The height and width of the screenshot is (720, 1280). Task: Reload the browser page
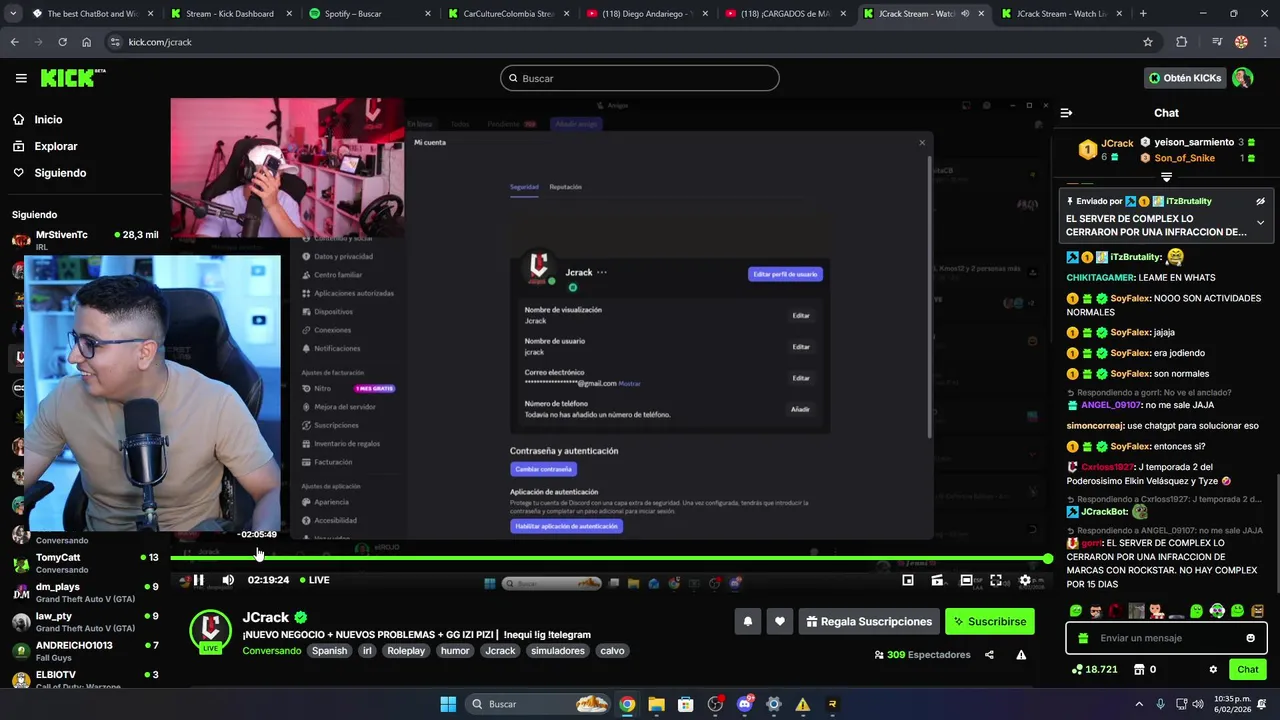point(62,42)
